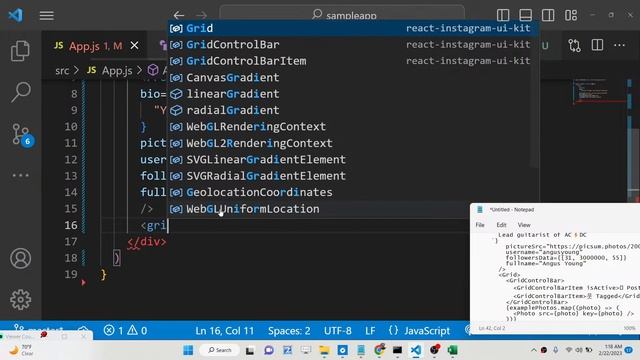
Task: Show additional views ellipsis in activity bar
Action: 20,176
